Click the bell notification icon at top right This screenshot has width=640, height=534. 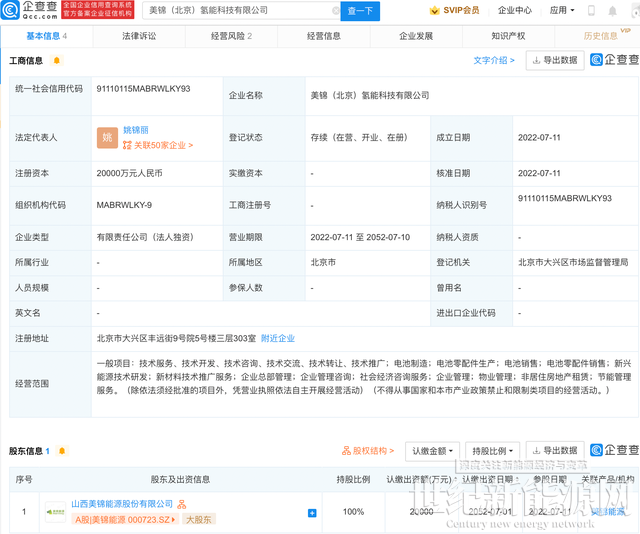pyautogui.click(x=616, y=10)
